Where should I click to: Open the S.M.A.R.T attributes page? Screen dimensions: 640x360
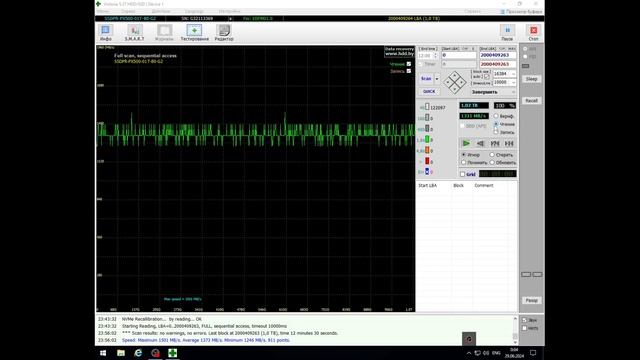pos(134,32)
